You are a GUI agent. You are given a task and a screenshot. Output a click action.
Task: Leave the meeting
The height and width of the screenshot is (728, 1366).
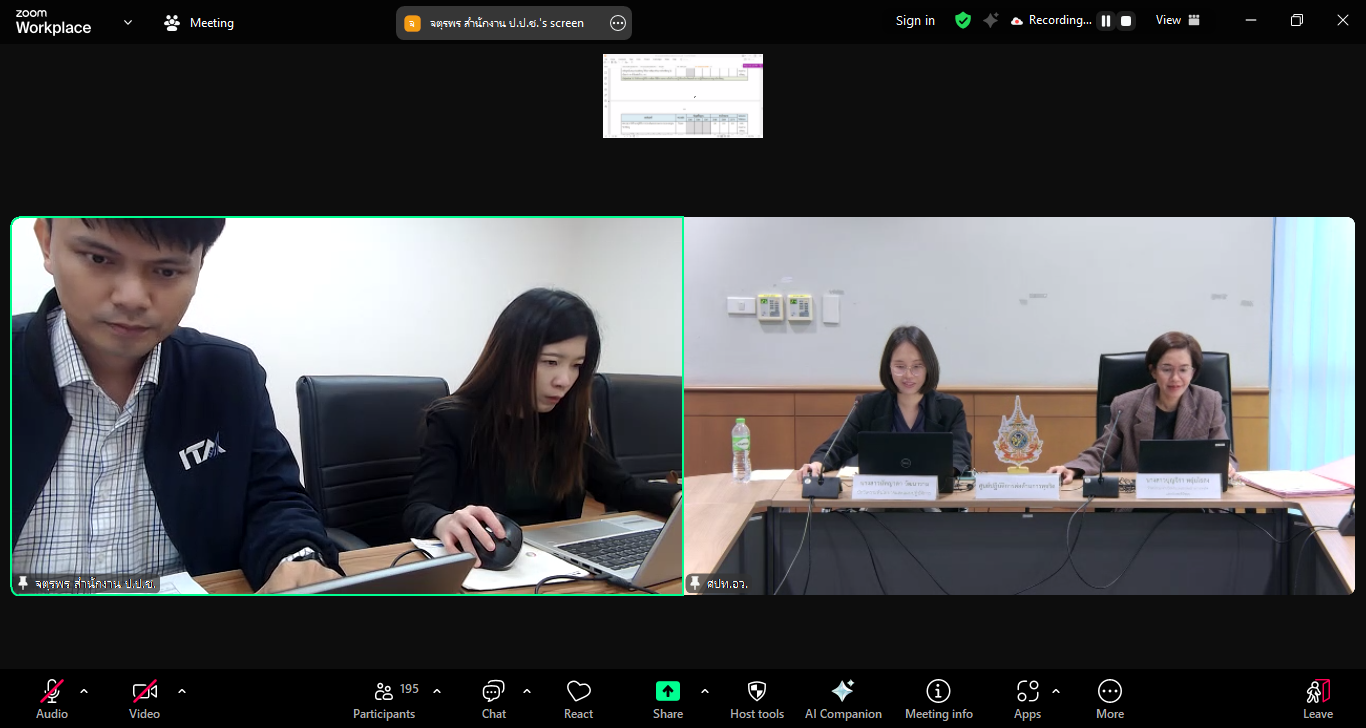coord(1318,699)
